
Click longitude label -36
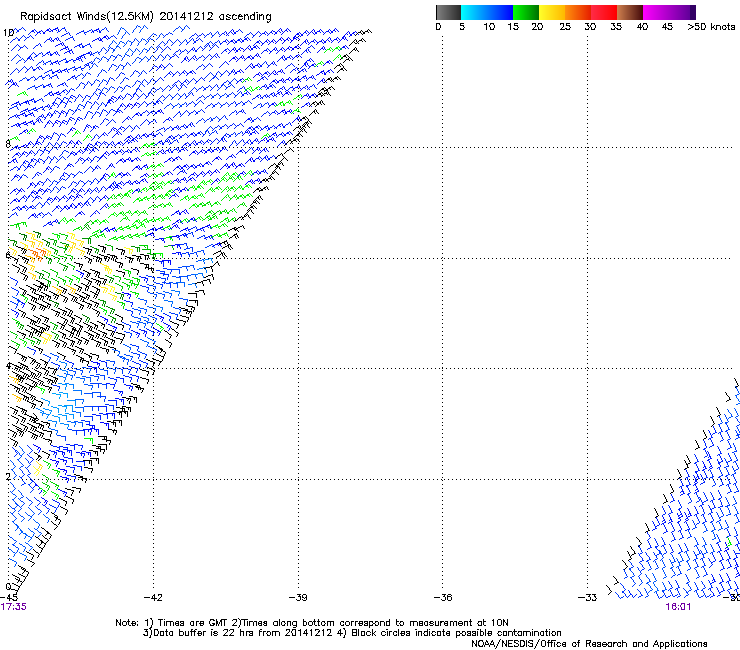click(x=443, y=598)
